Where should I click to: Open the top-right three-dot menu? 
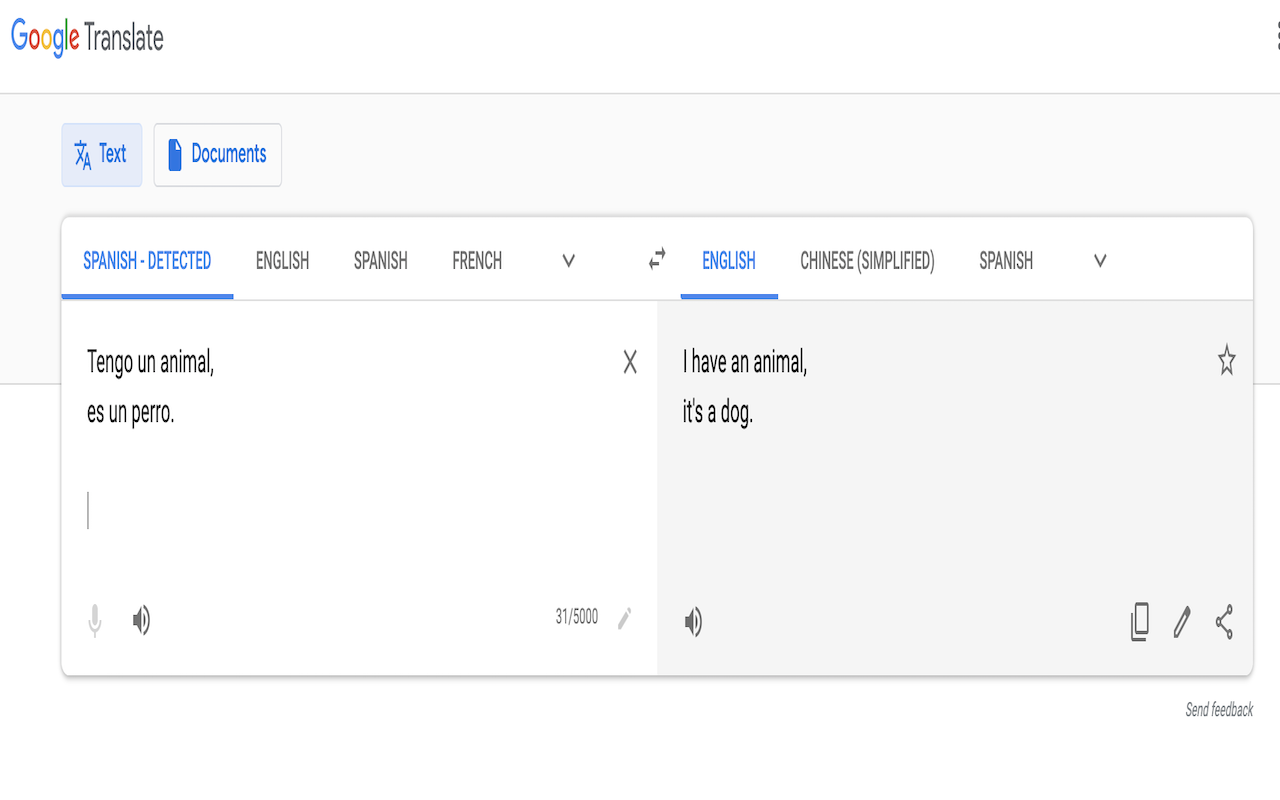click(x=1277, y=36)
